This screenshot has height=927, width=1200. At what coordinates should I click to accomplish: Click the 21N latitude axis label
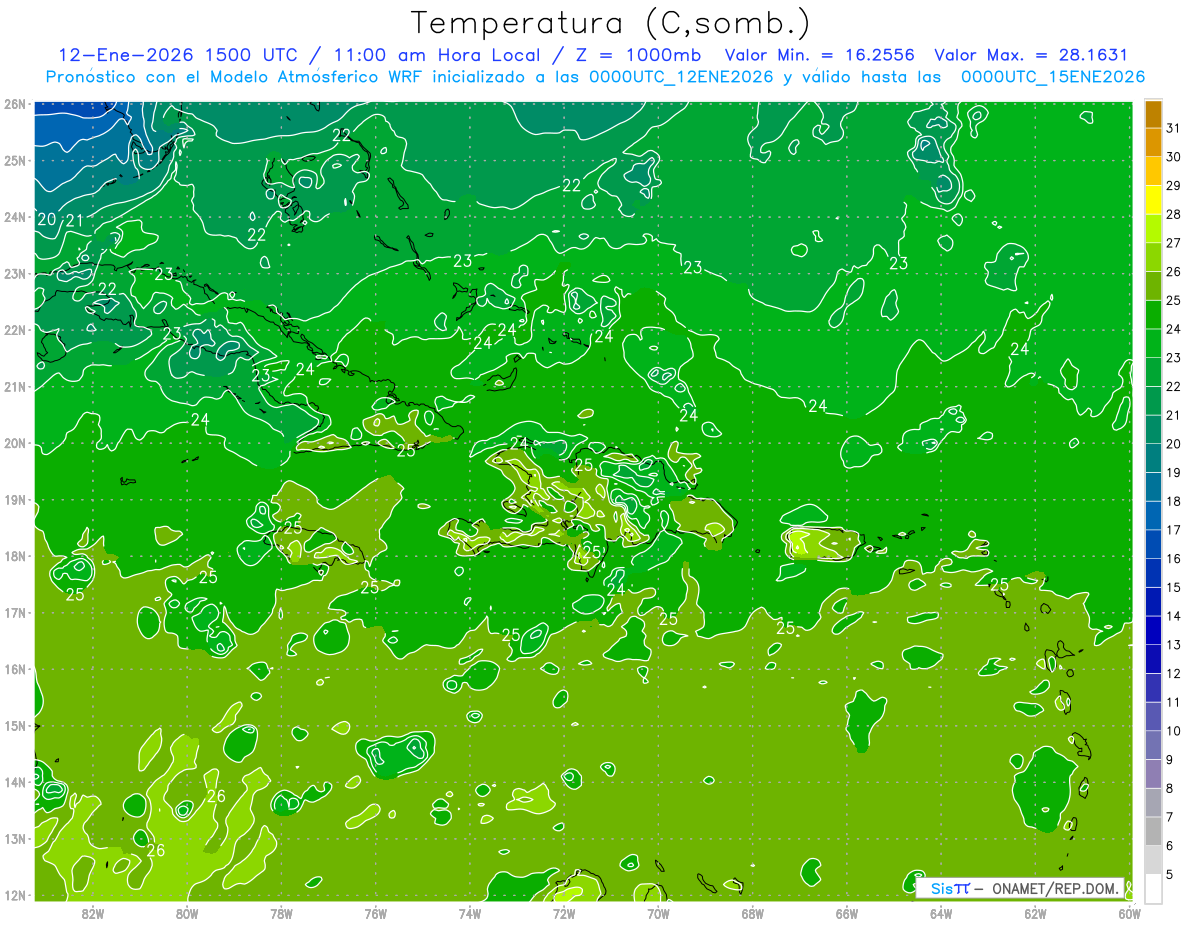tap(15, 387)
